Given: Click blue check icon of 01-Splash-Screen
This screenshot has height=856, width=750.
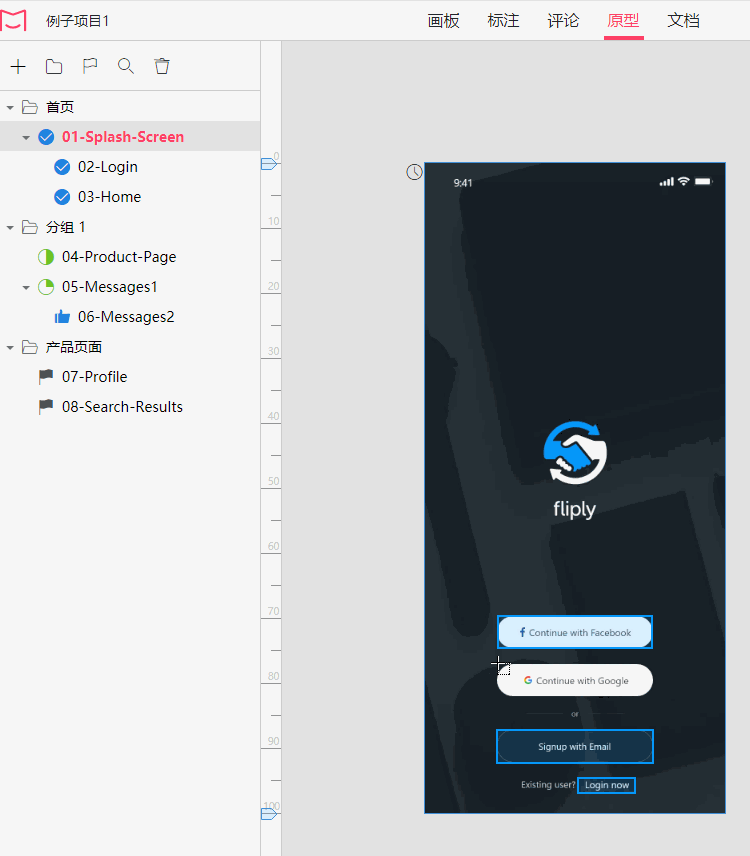Looking at the screenshot, I should coord(46,137).
